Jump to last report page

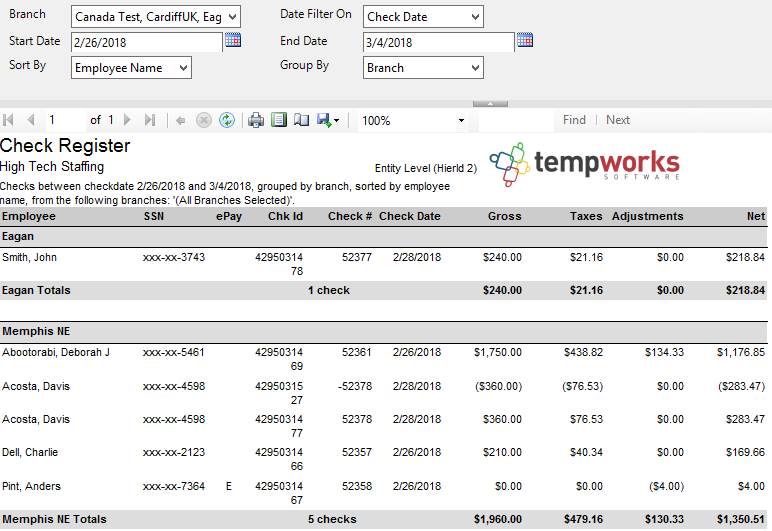(x=150, y=120)
